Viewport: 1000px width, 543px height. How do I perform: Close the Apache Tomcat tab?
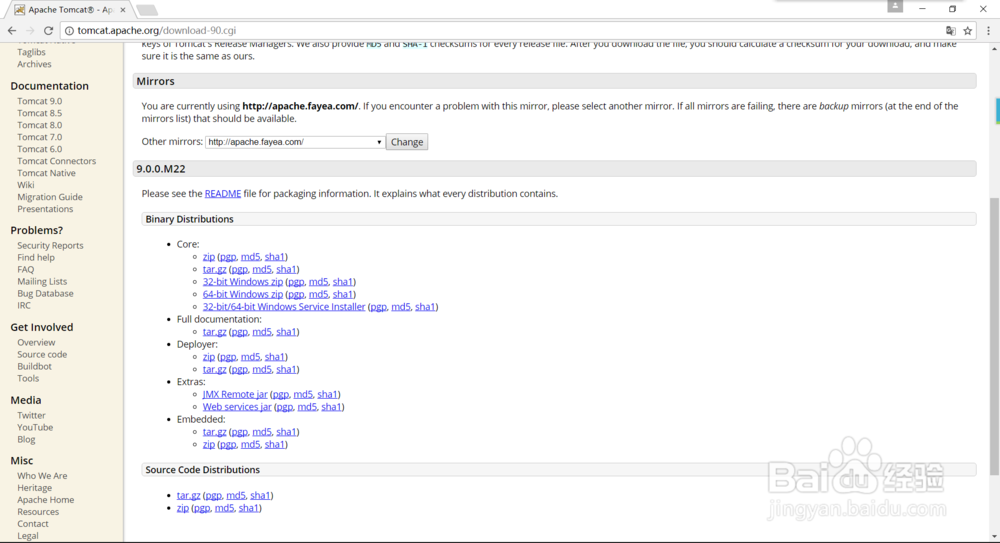123,10
